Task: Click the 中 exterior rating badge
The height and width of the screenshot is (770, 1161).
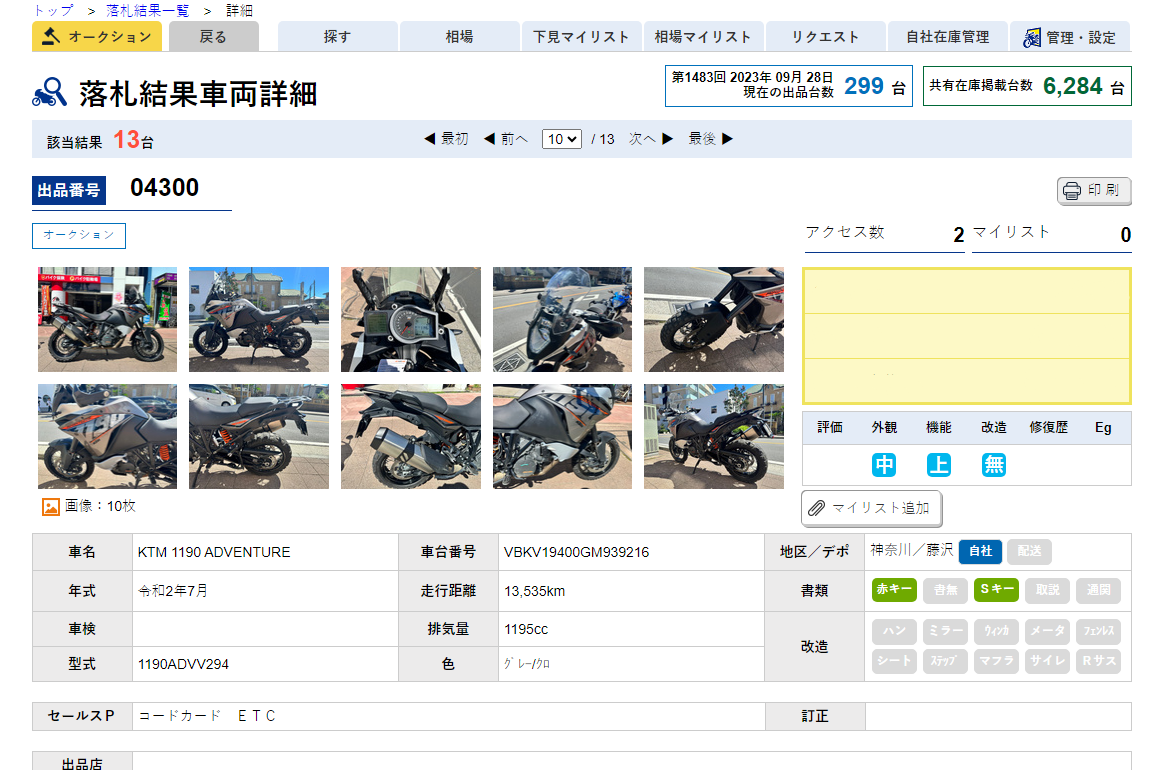Action: pos(884,465)
